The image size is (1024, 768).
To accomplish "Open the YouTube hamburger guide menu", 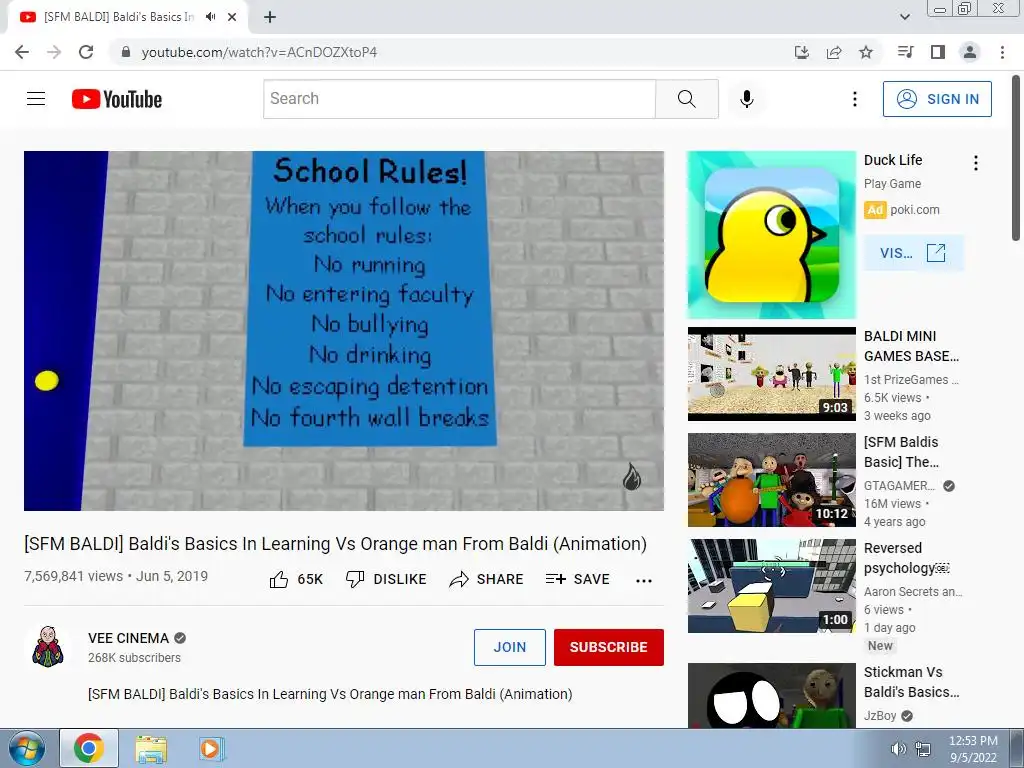I will coord(36,99).
